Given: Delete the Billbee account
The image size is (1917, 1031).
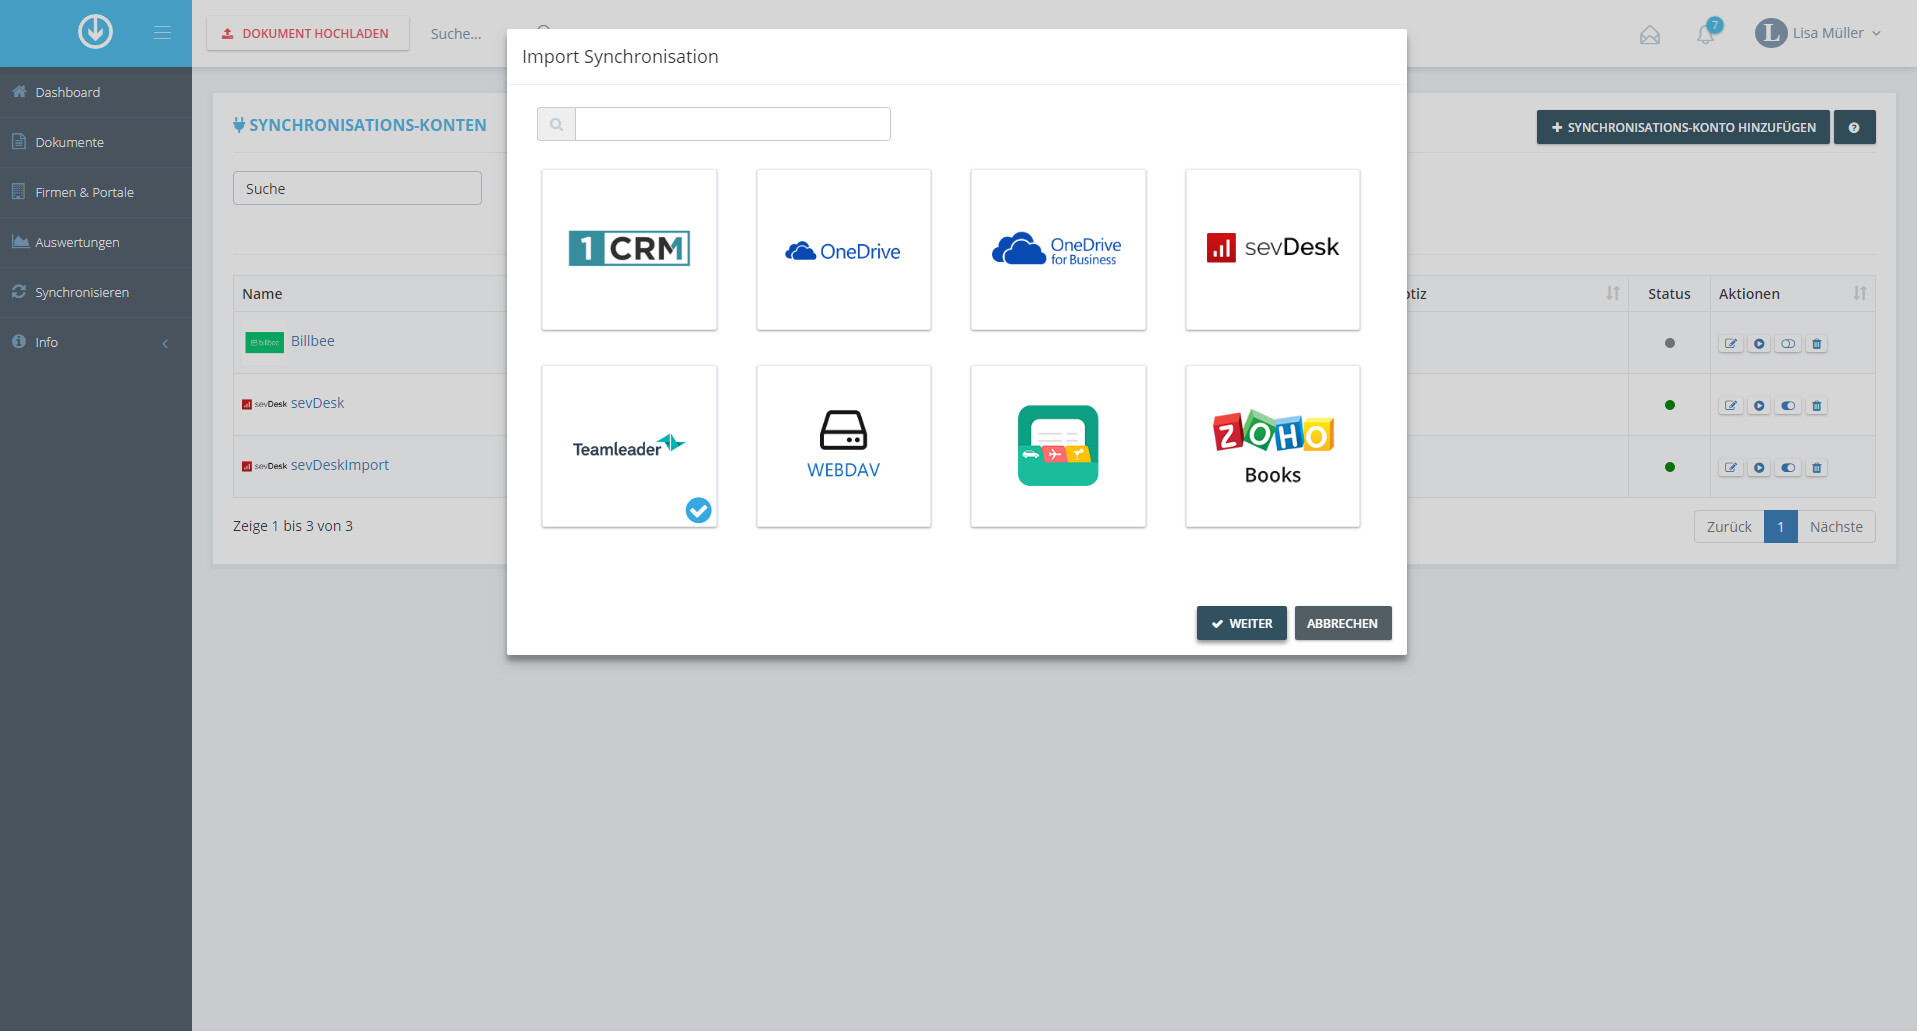Looking at the screenshot, I should [1817, 344].
